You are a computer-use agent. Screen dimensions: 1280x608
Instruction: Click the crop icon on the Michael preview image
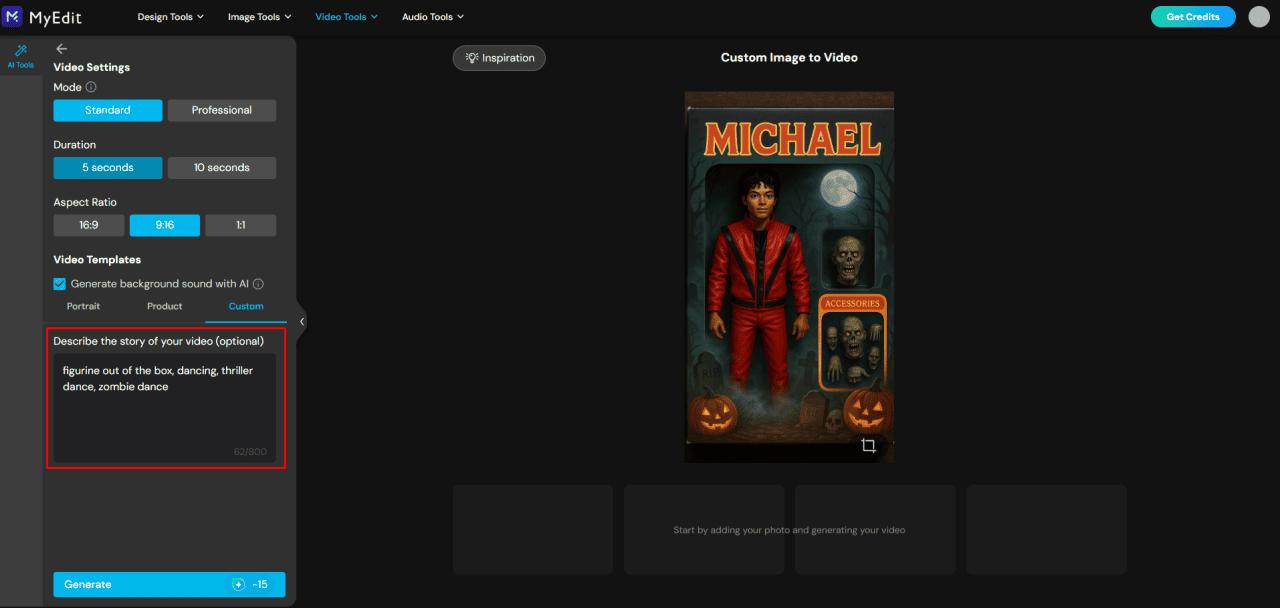[x=869, y=446]
